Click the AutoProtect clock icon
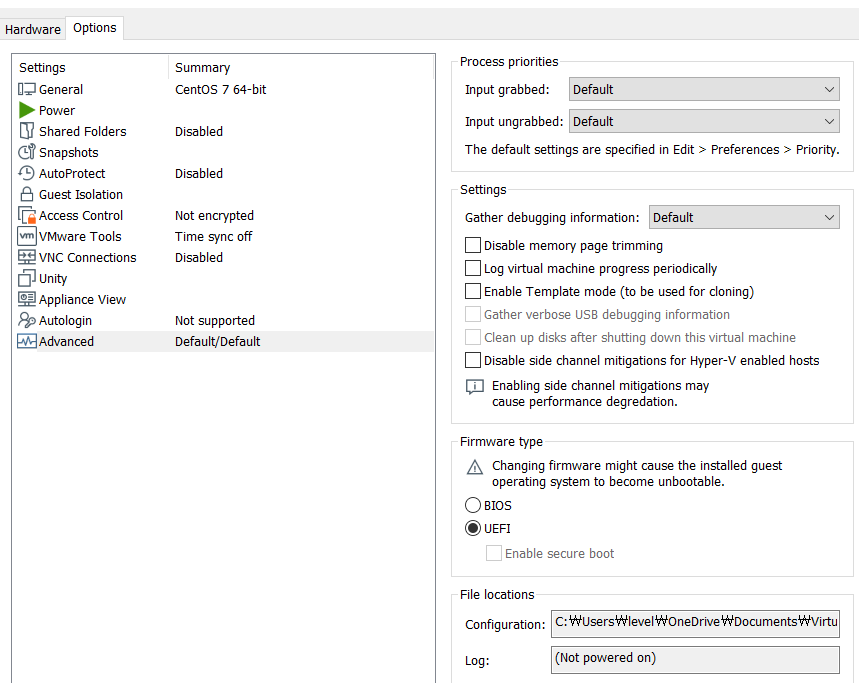The width and height of the screenshot is (859, 683). tap(26, 173)
